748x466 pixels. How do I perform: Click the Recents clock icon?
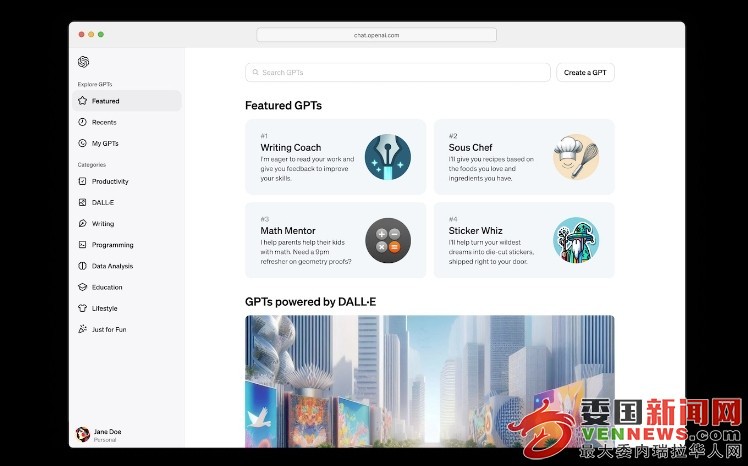83,122
